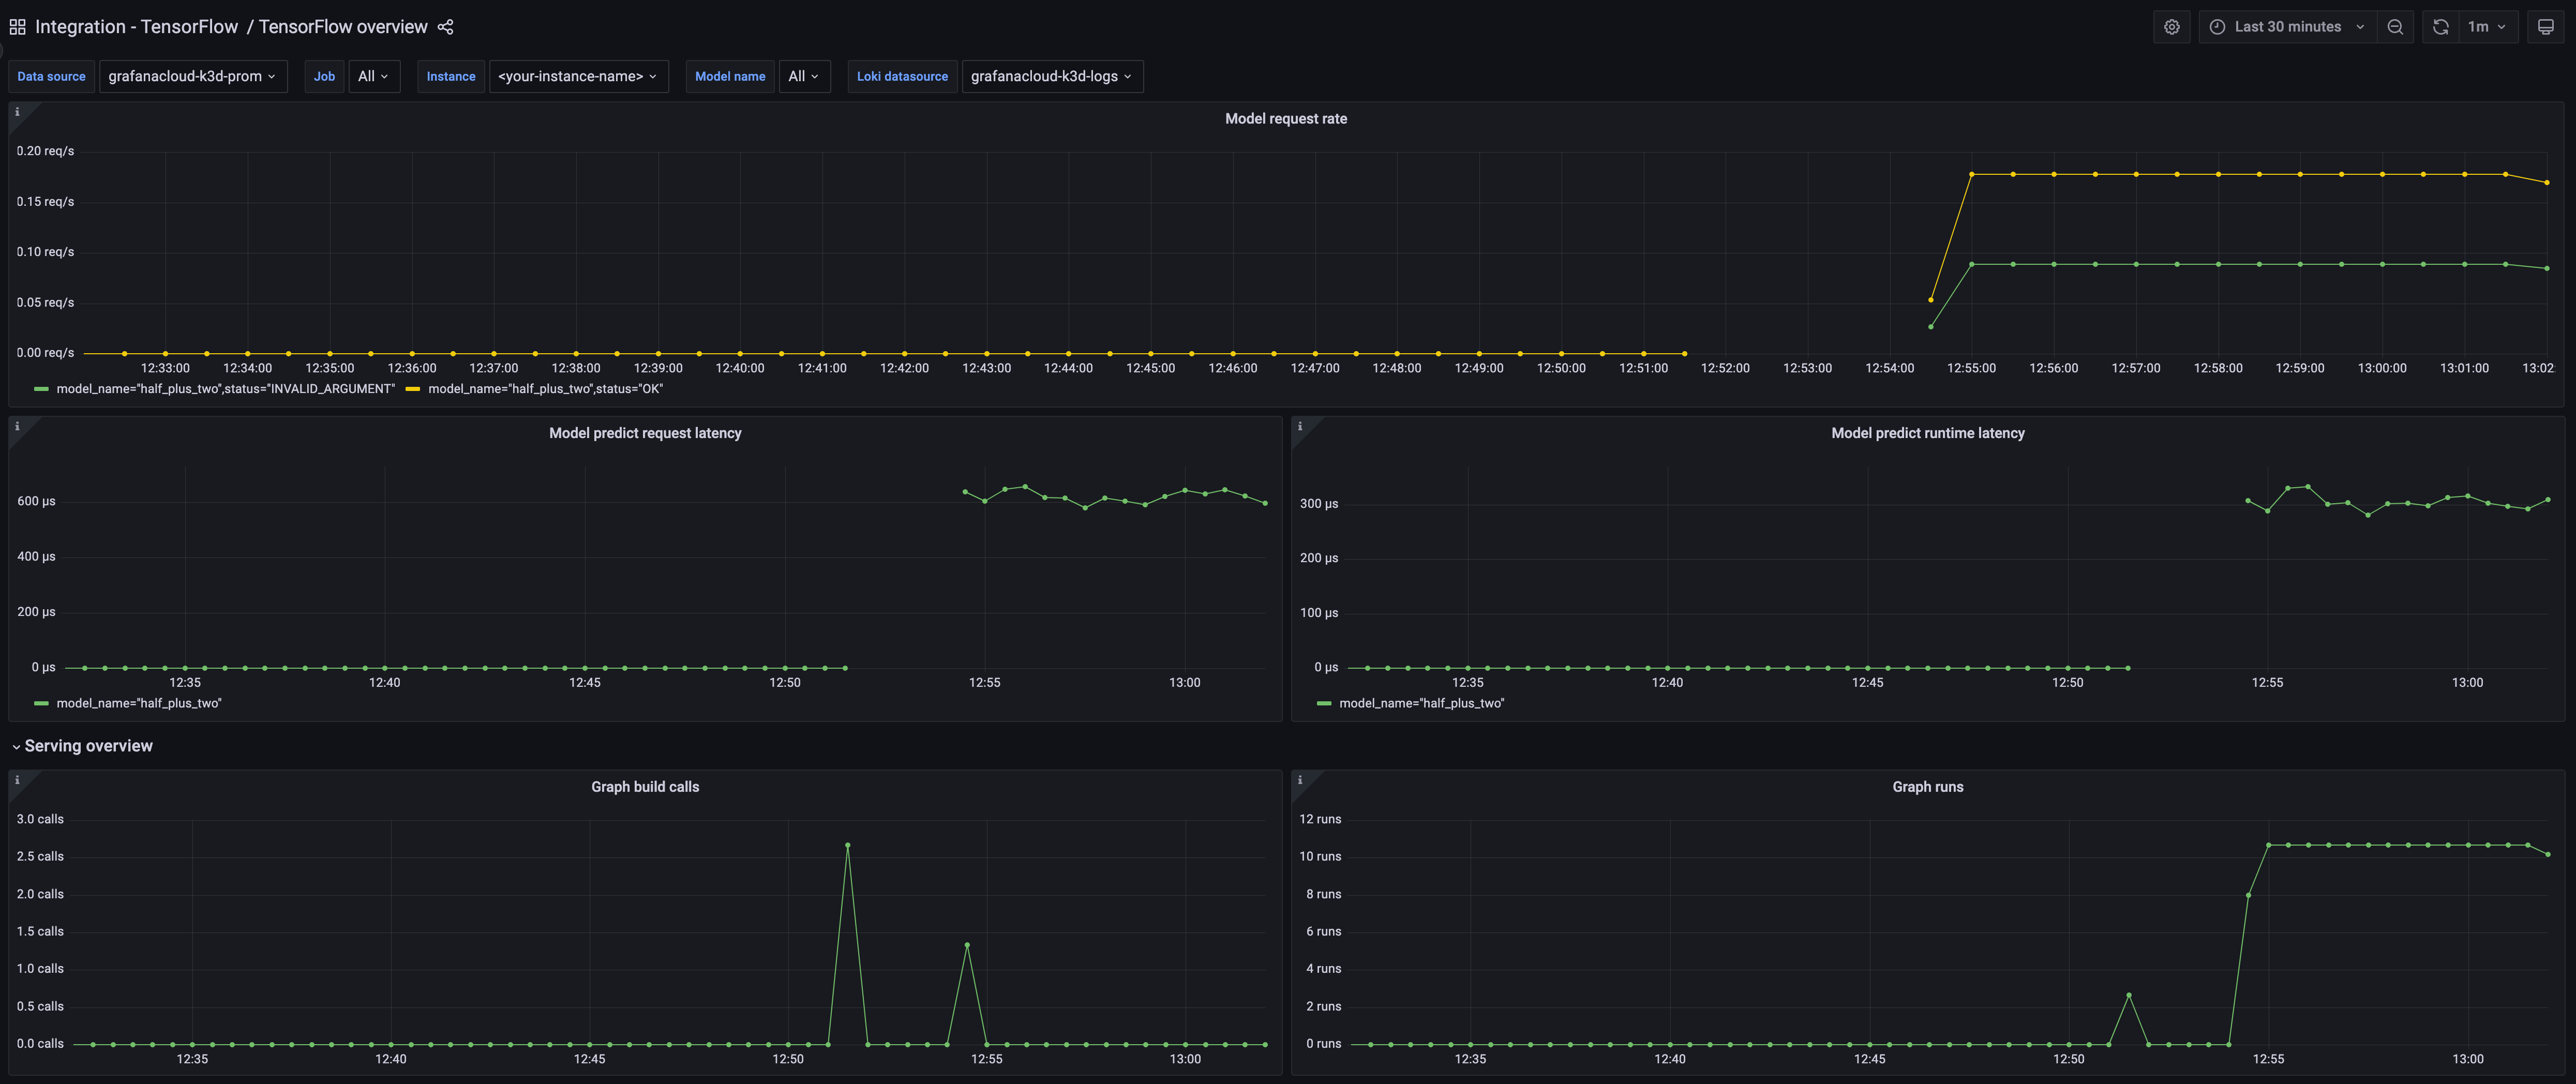Toggle half_plus_two series in Model predict request latency legend
The height and width of the screenshot is (1084, 2576).
(x=139, y=702)
